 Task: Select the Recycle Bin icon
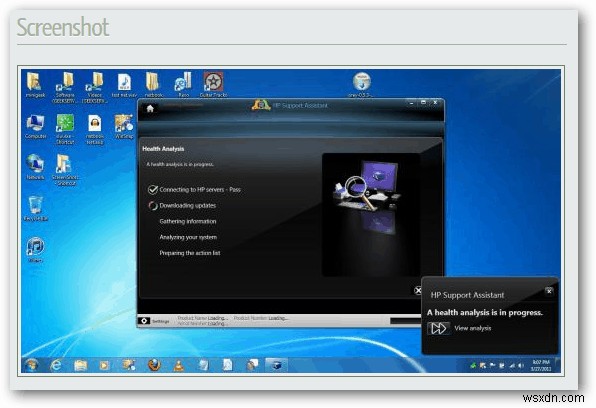click(35, 208)
